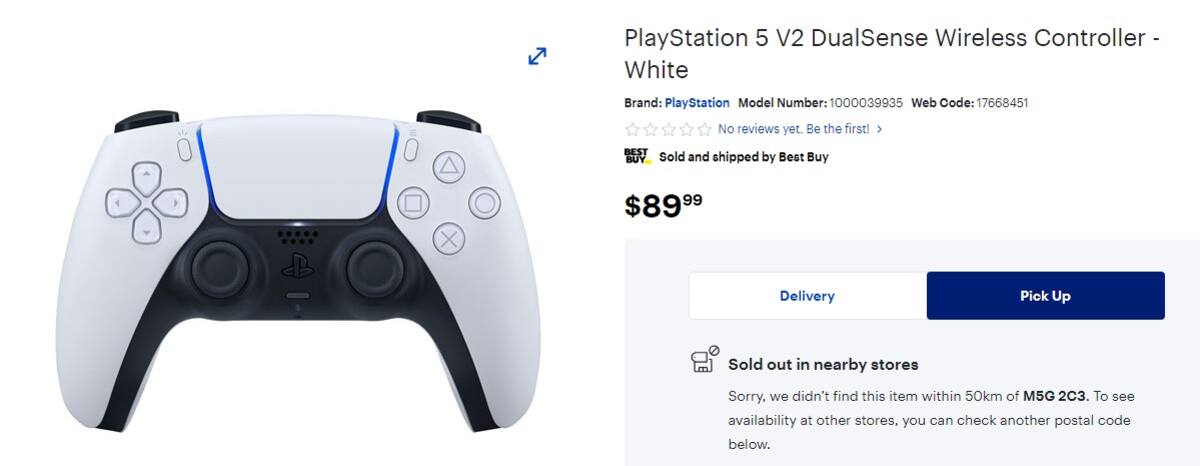Click the sold-out store icon
Screen dimensions: 1200x466
(x=704, y=359)
